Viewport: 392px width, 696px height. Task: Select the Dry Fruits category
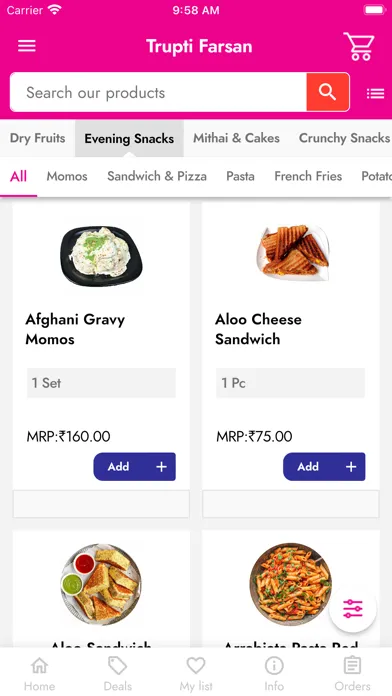(x=37, y=138)
